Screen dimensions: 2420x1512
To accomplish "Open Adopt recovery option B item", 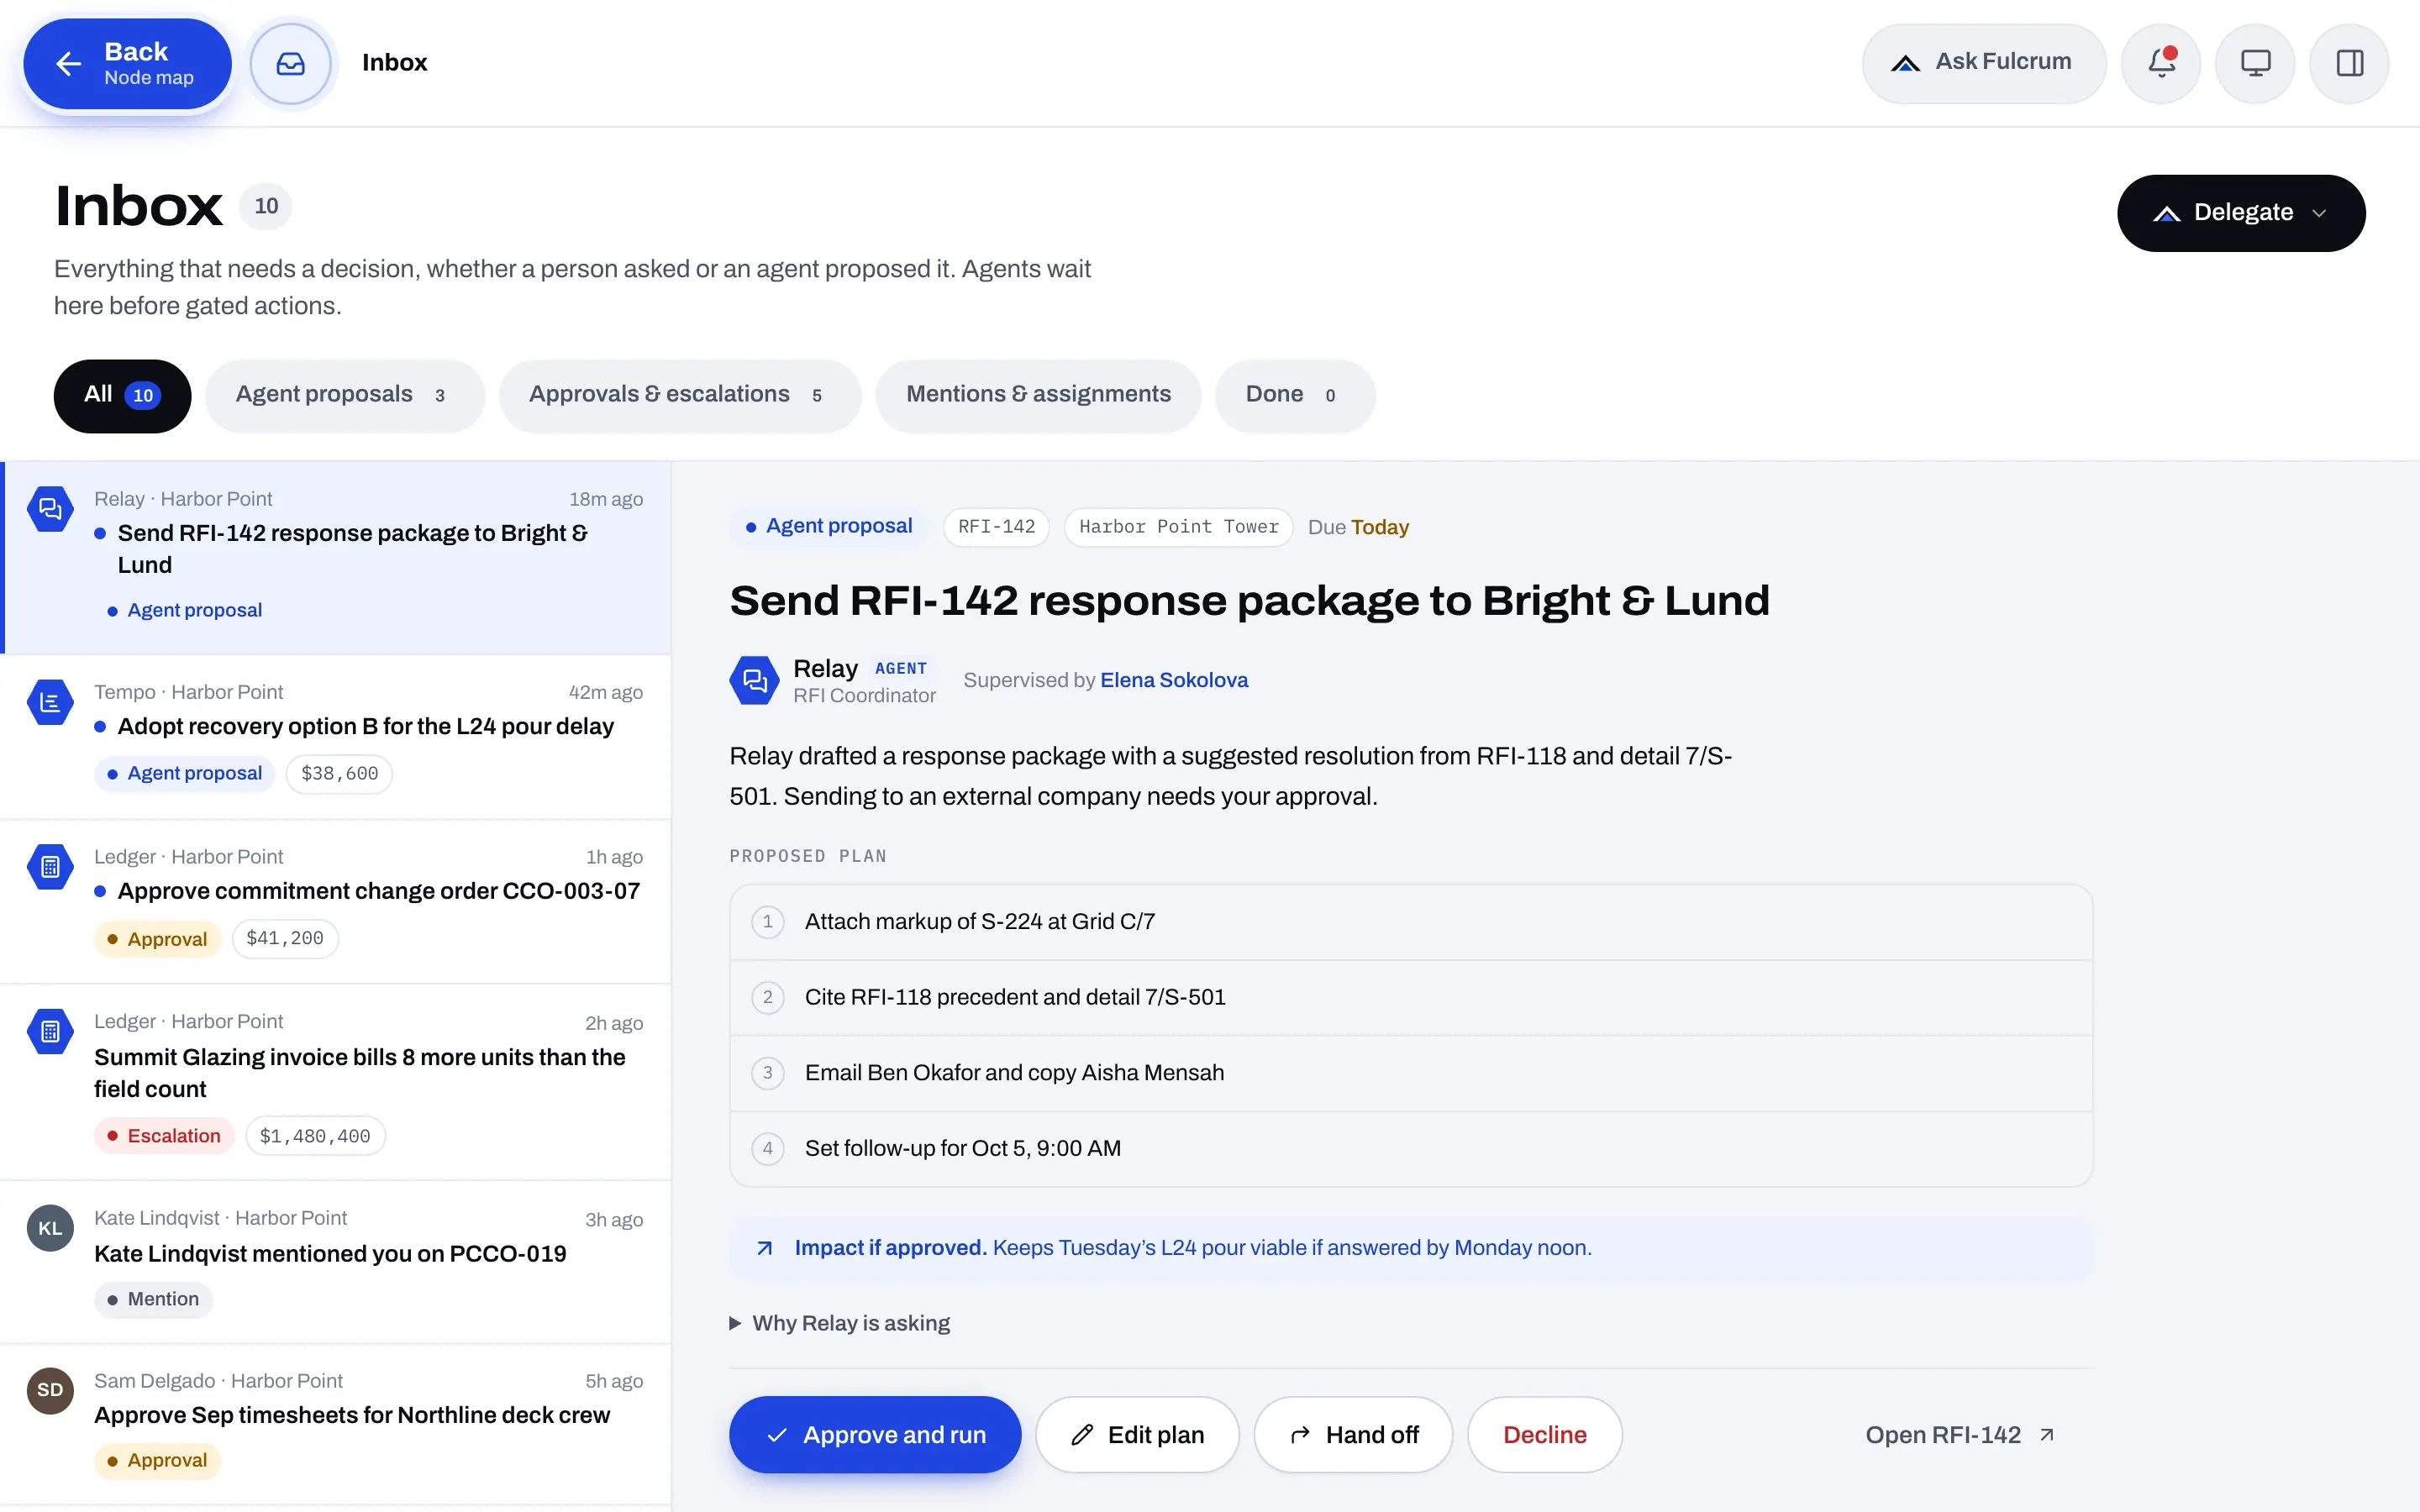I will coord(336,737).
